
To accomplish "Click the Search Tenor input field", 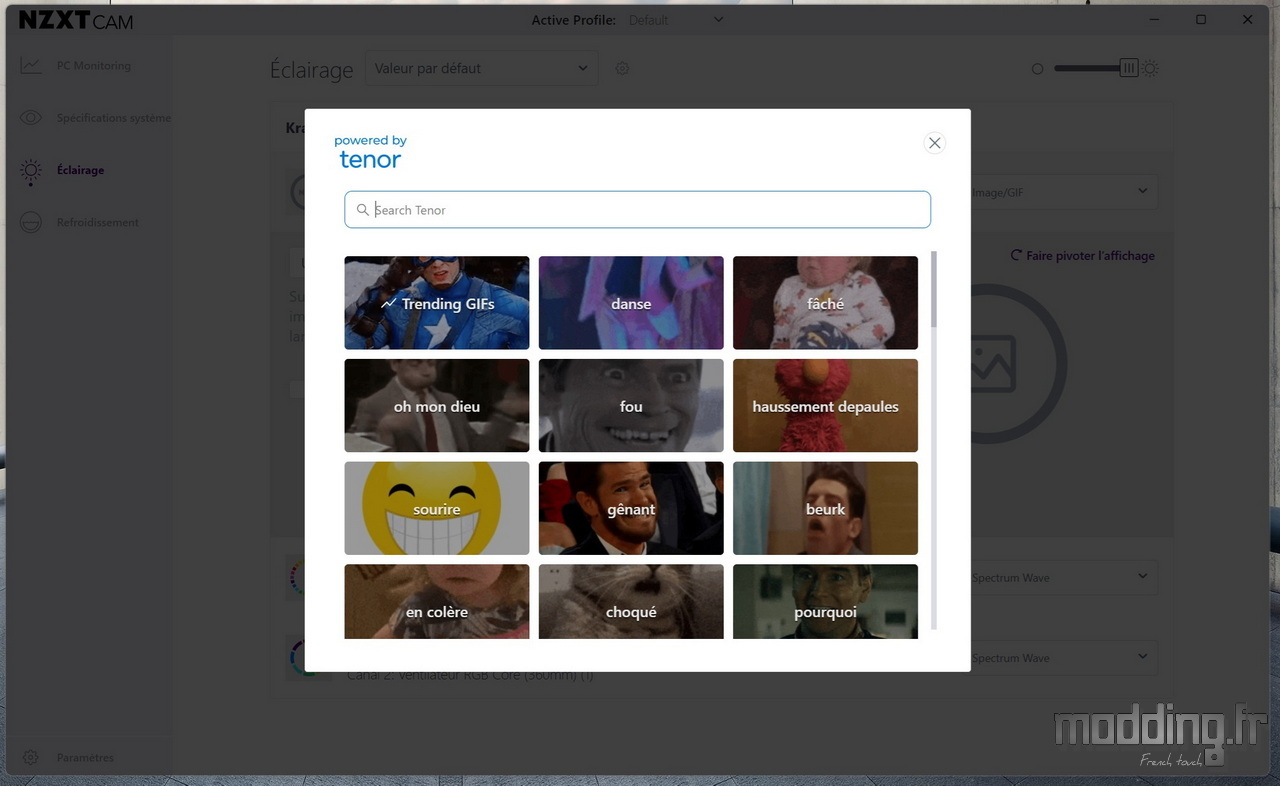I will click(x=637, y=210).
